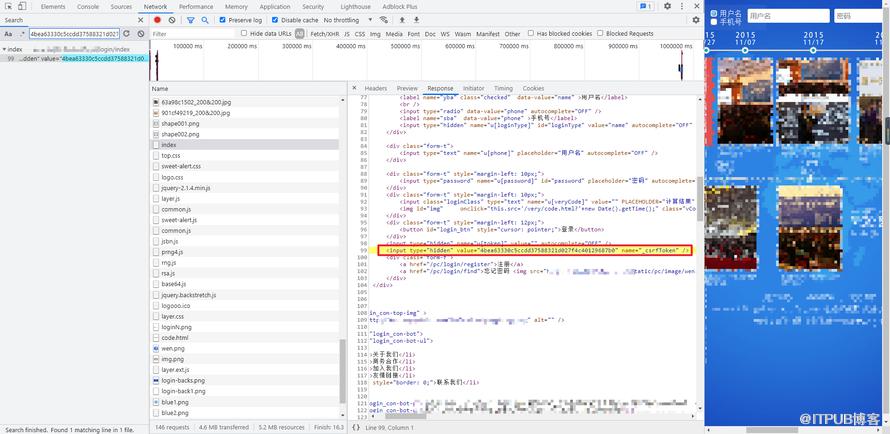
Task: Select jquery-2.1.4.min.js in the request list
Action: [245, 188]
